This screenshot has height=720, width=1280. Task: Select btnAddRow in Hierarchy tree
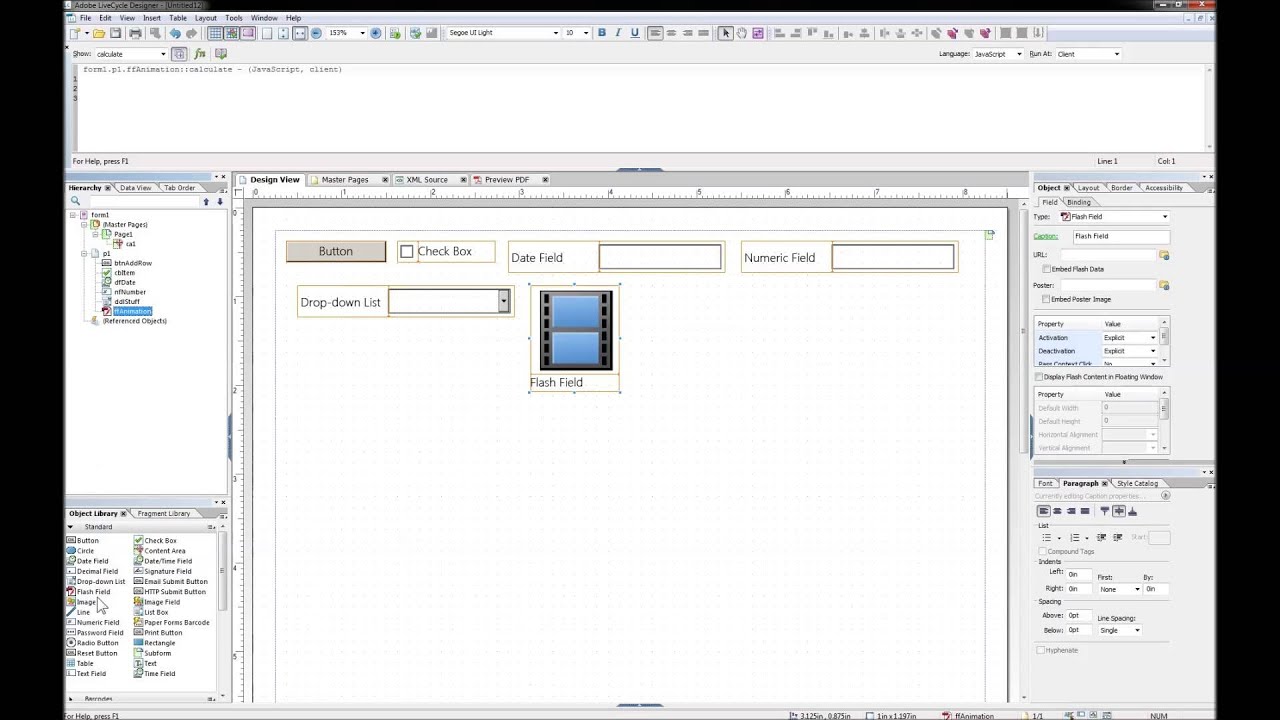133,263
